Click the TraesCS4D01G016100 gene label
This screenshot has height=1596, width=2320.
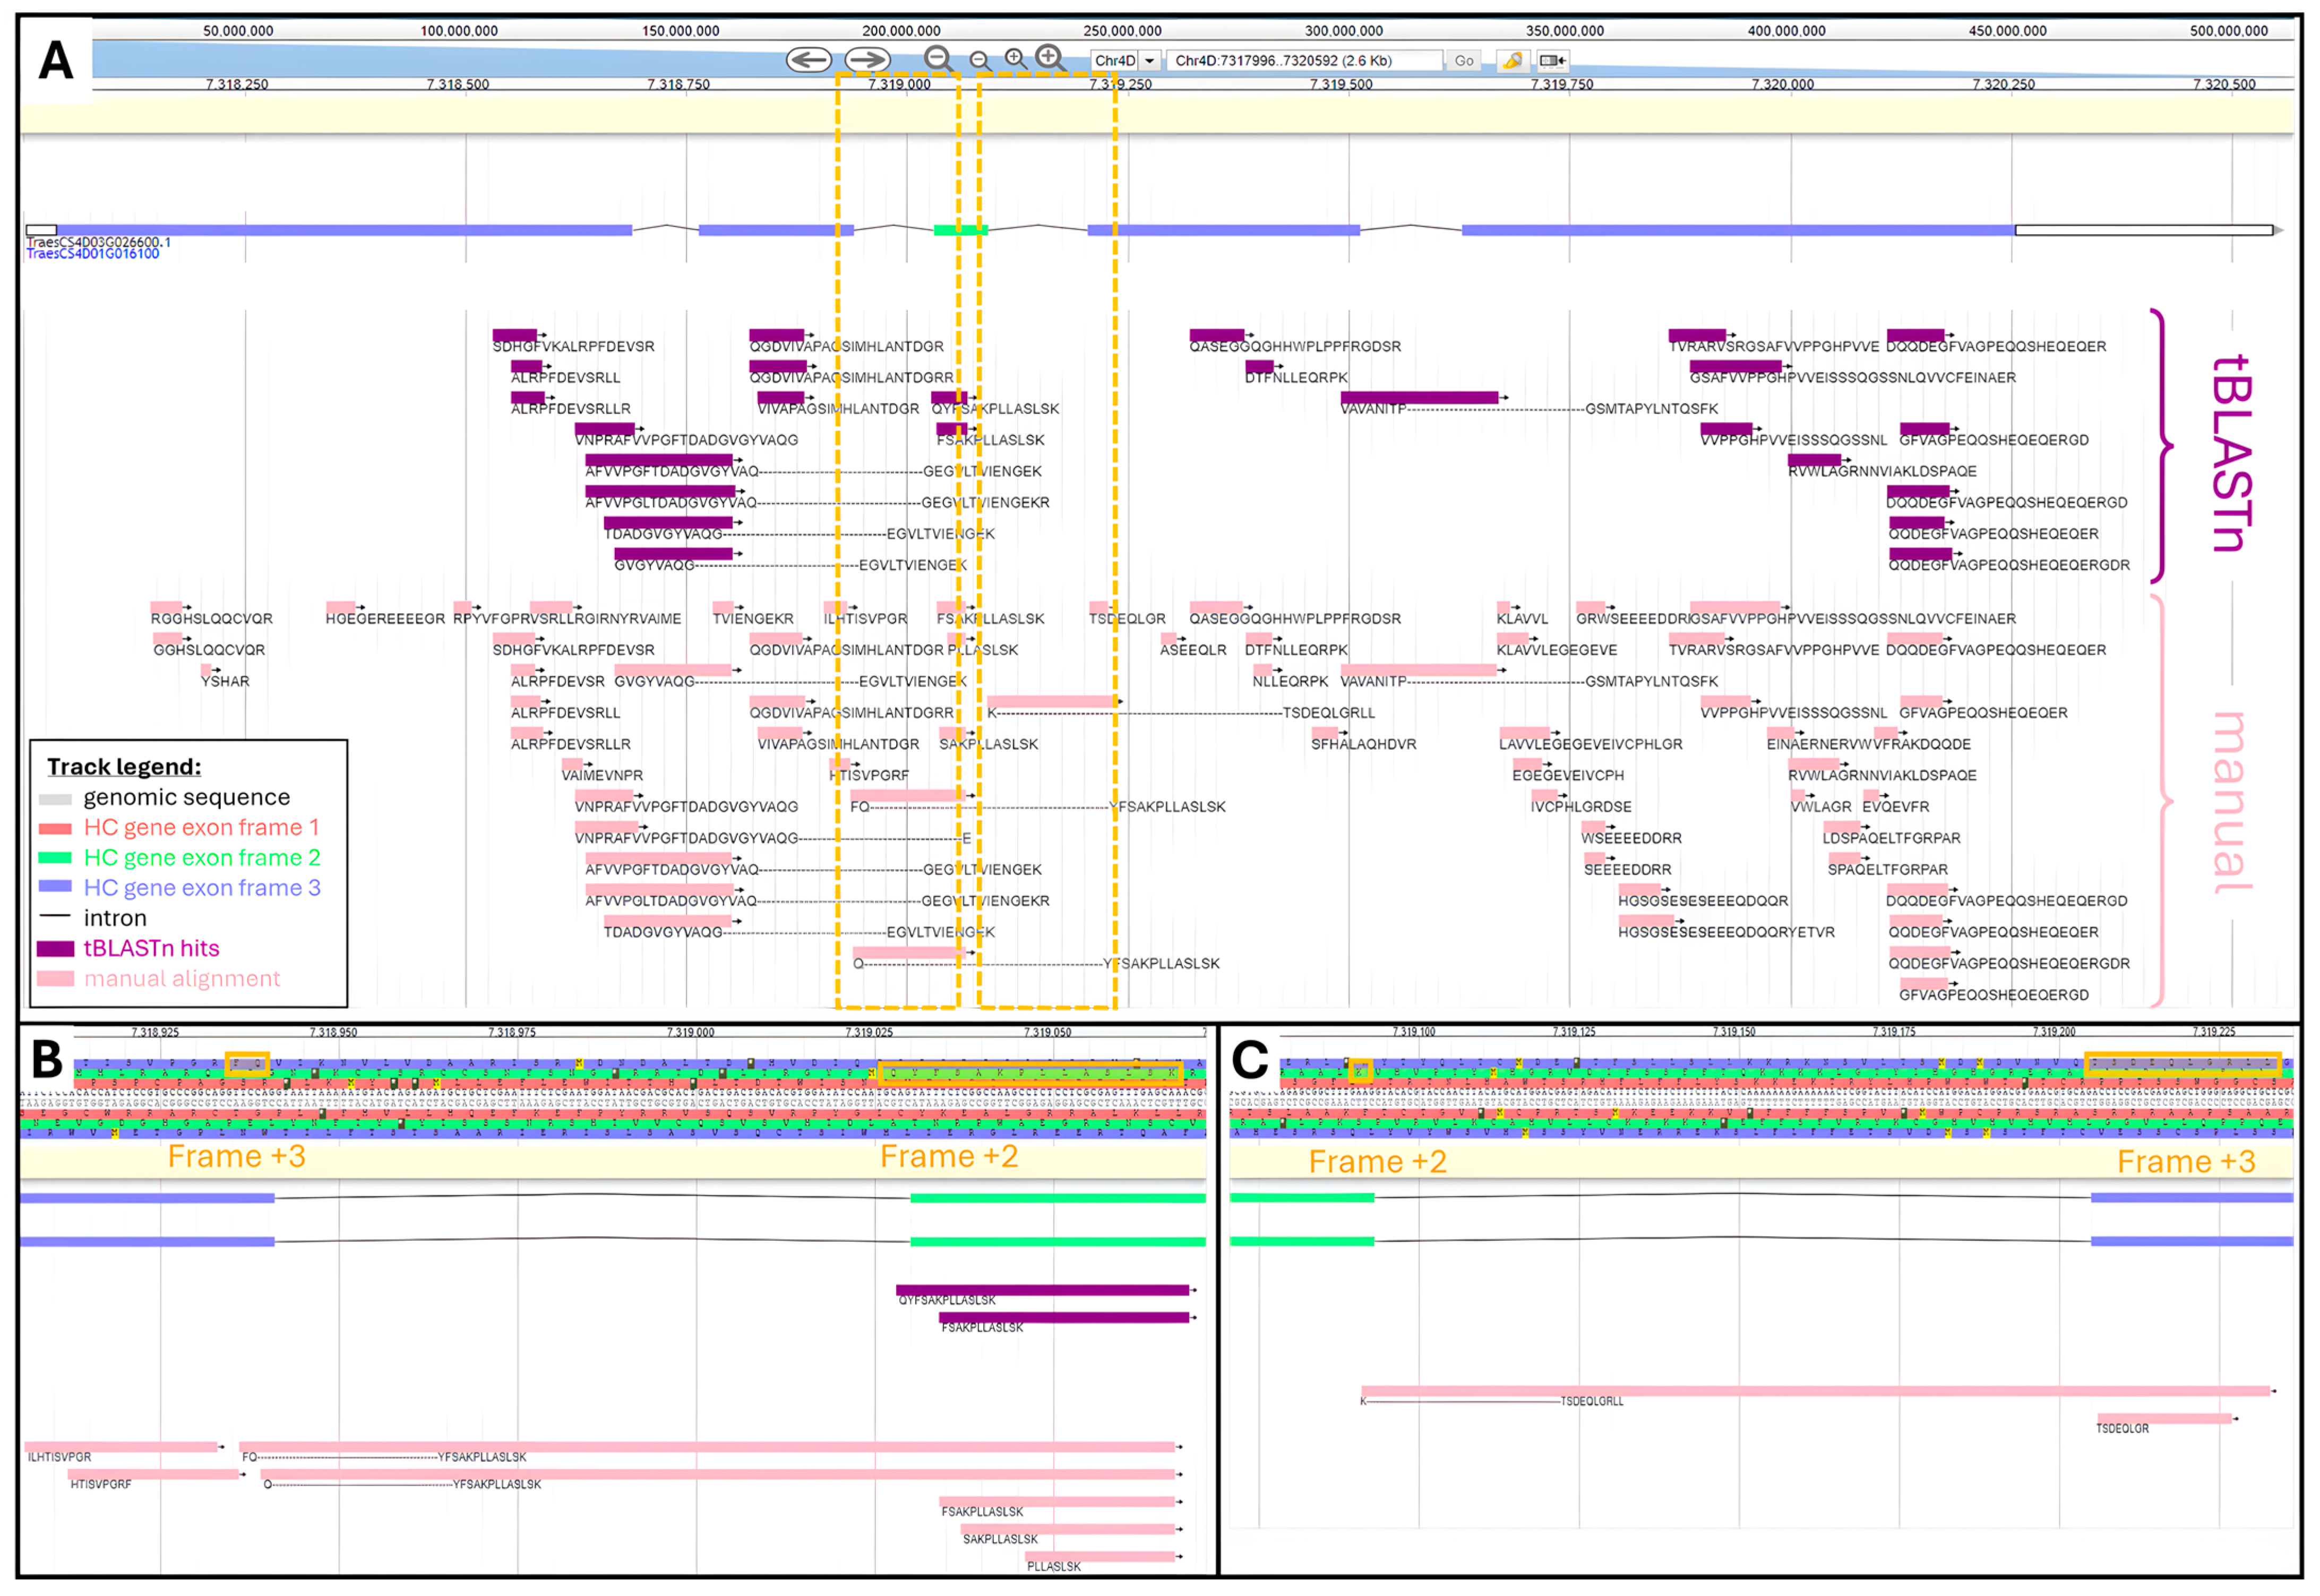92,254
